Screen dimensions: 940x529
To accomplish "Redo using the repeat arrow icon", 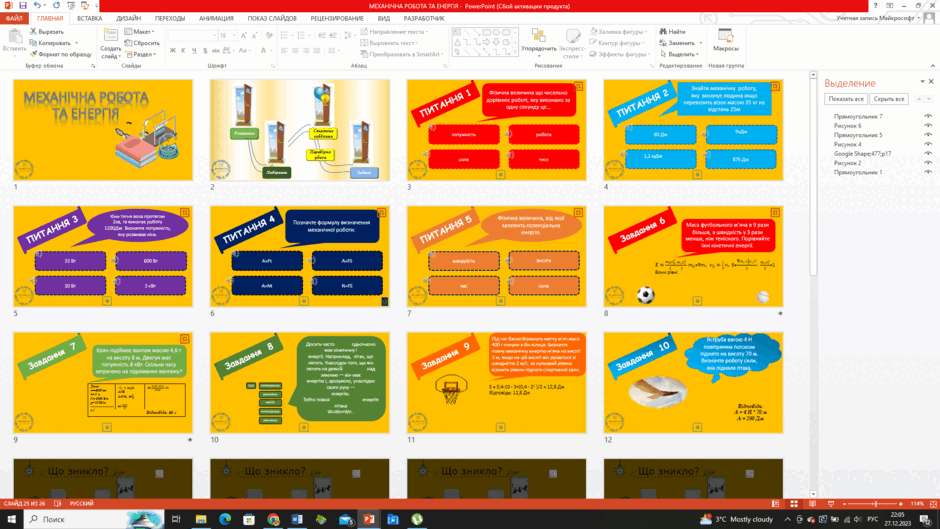I will coord(56,5).
